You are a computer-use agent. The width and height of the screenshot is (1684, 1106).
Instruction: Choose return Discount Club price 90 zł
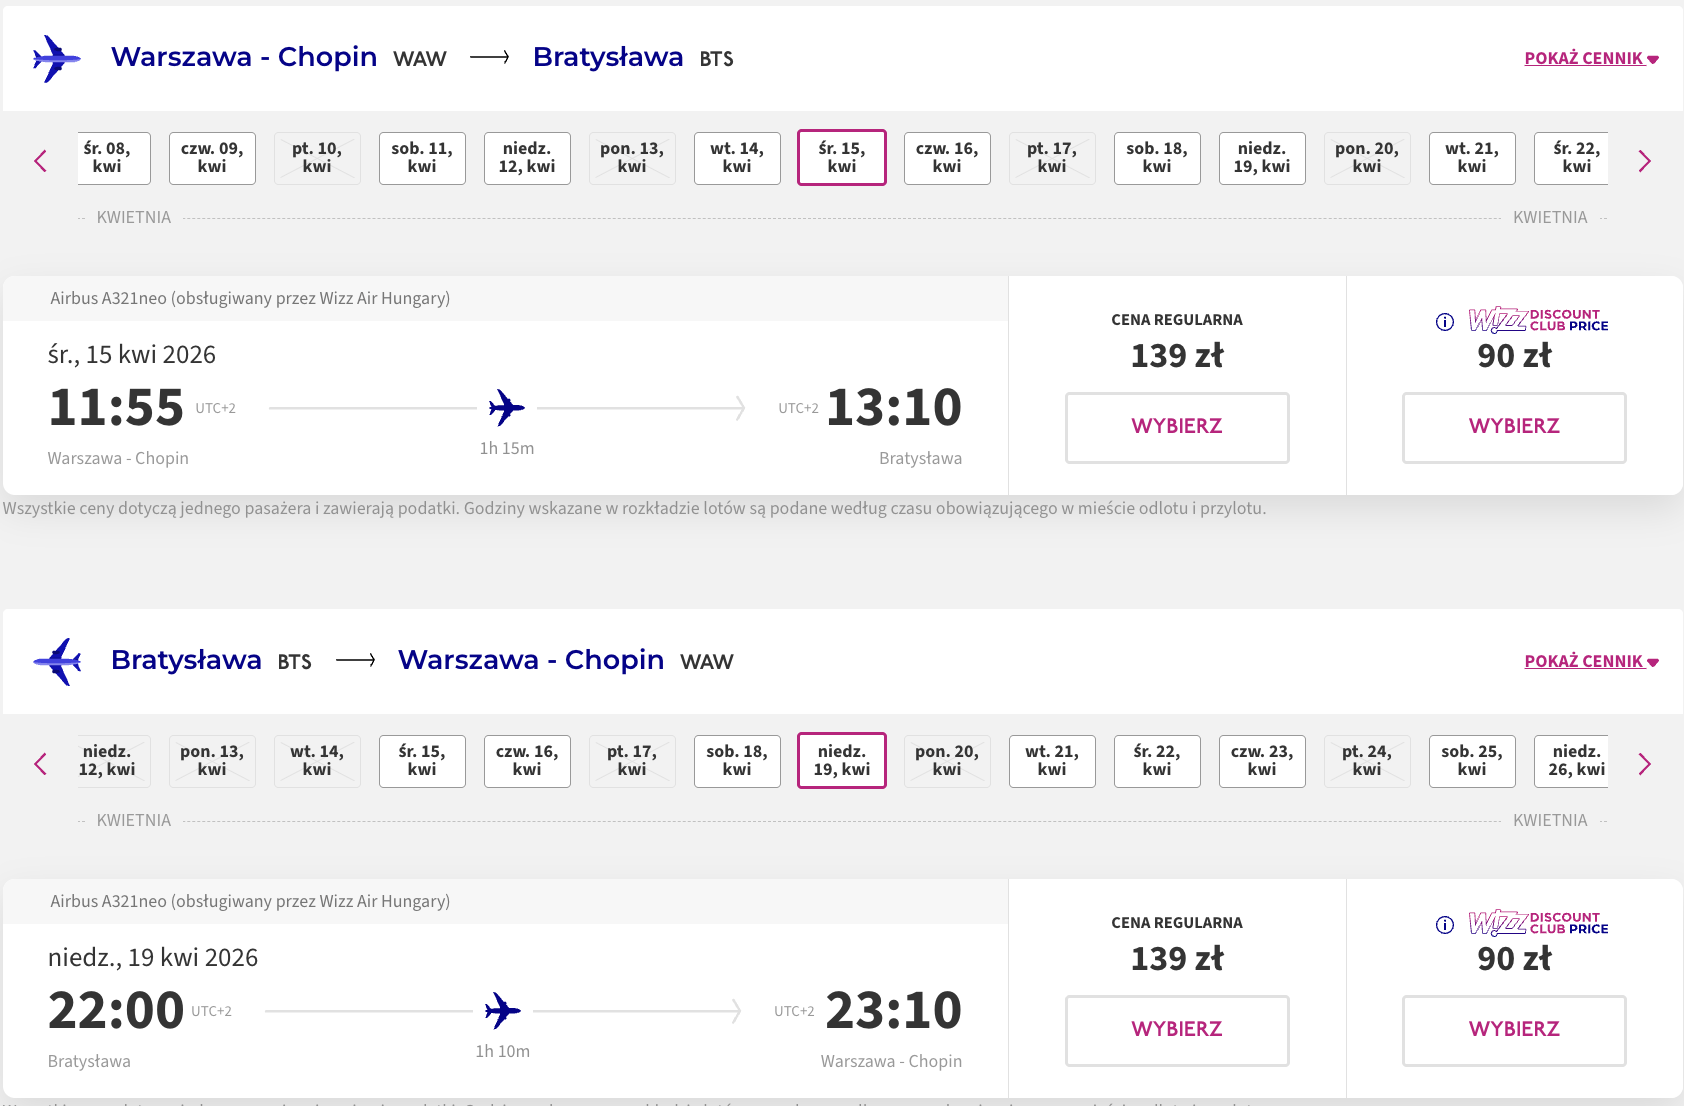(x=1514, y=1030)
